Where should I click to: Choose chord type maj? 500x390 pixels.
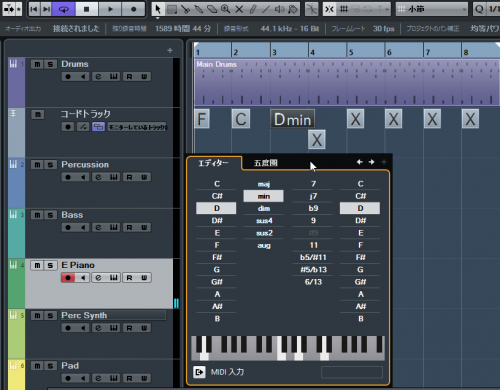click(264, 184)
